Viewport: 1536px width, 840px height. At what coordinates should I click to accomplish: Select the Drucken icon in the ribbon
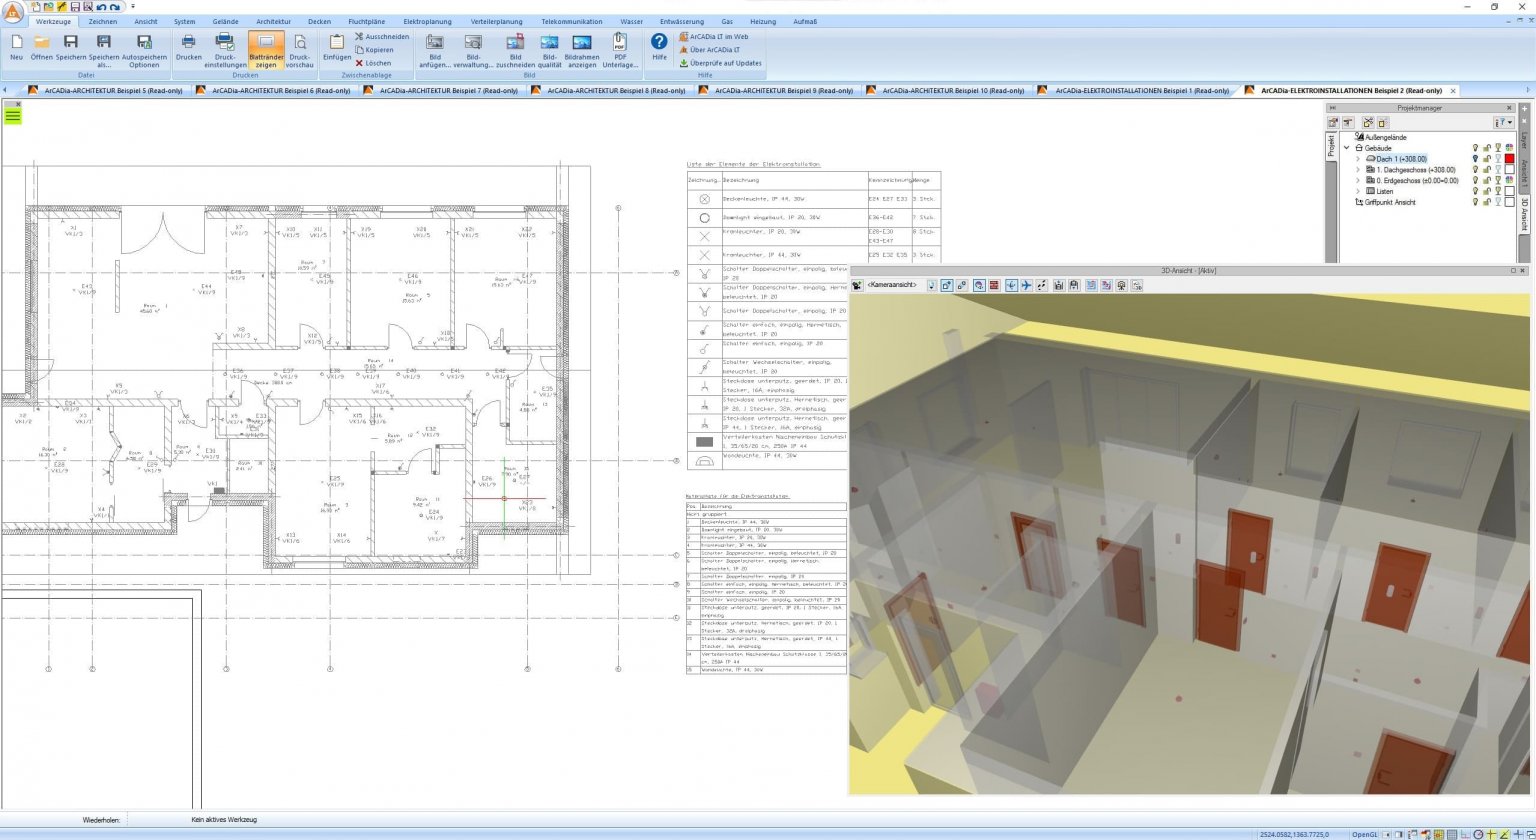(188, 46)
